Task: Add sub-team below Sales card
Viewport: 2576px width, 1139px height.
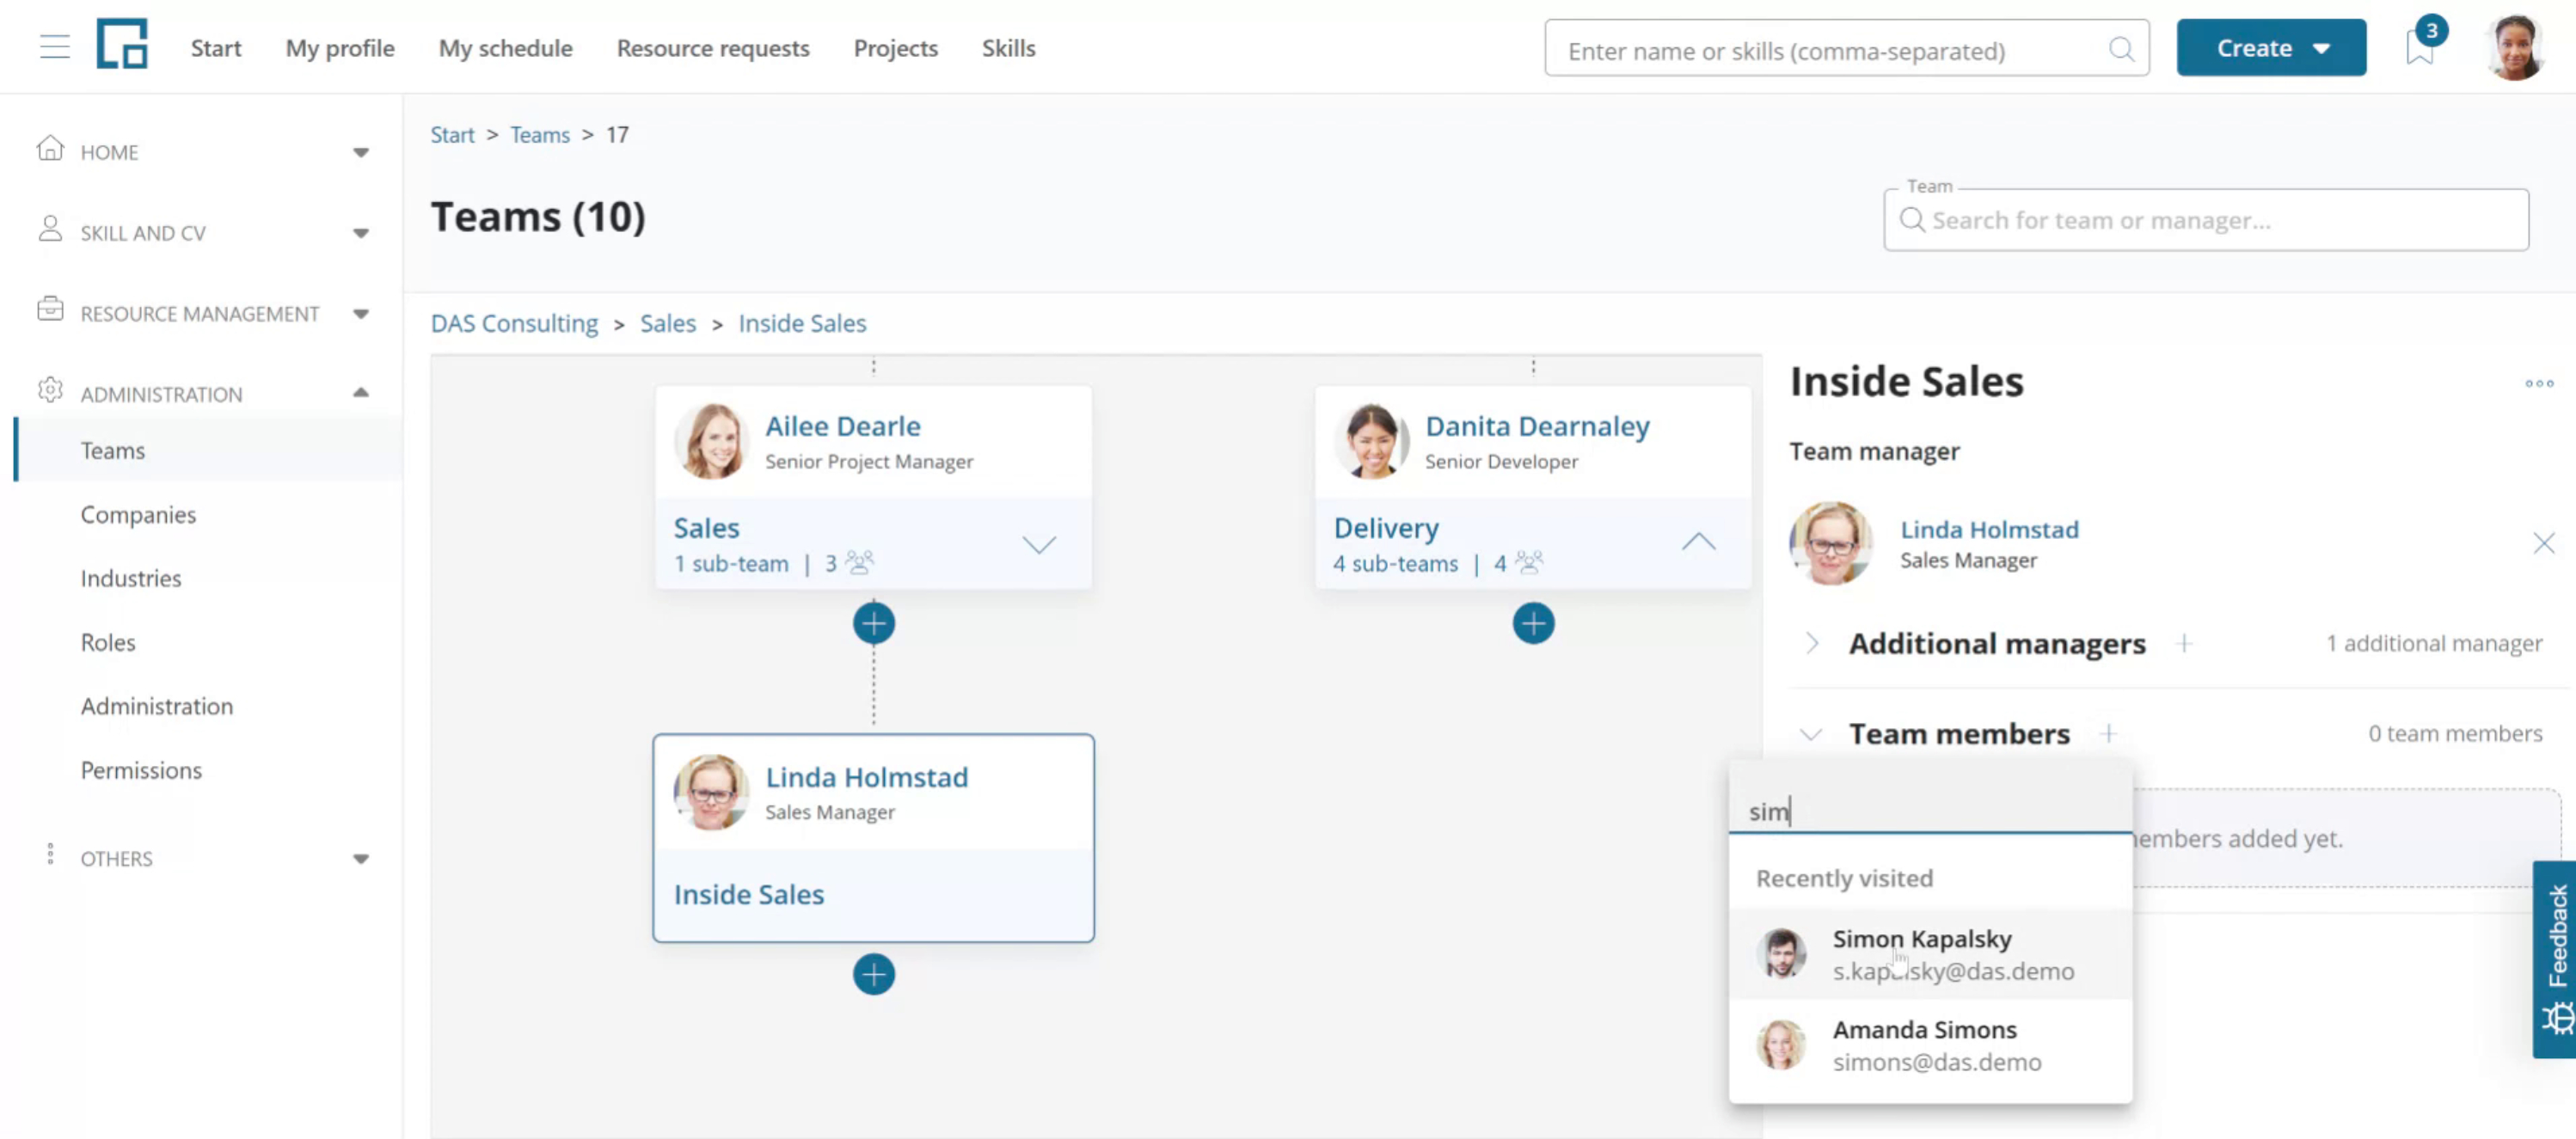Action: pos(873,623)
